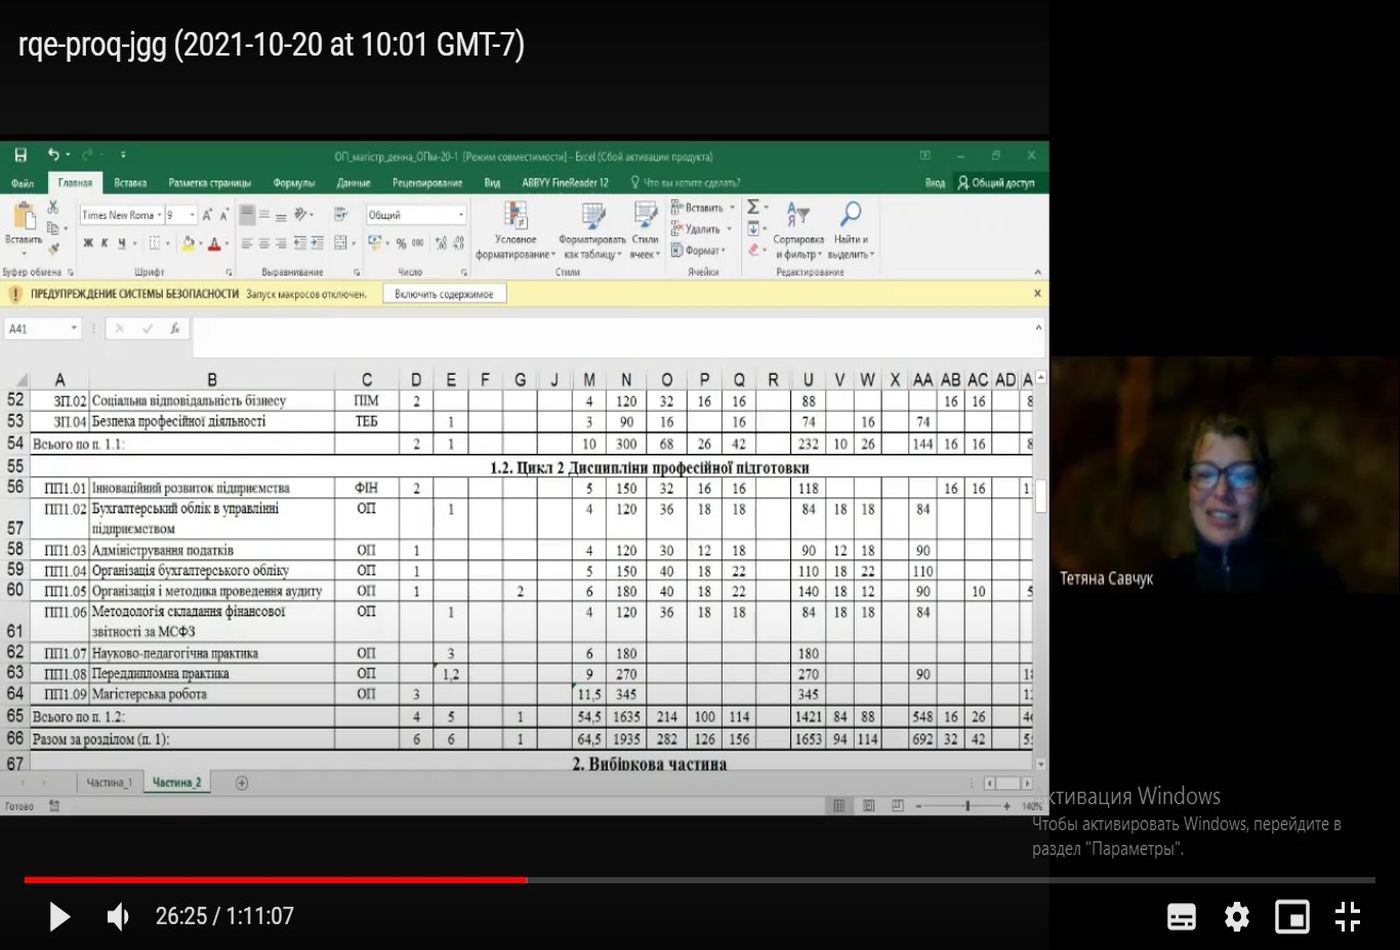
Task: Switch to the Частина_1 sheet tab
Action: point(109,783)
